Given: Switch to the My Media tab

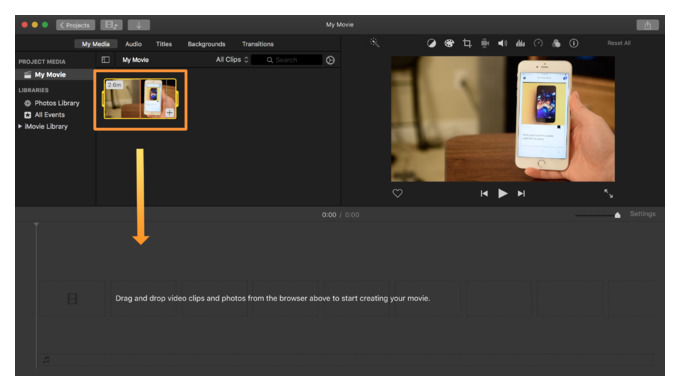Looking at the screenshot, I should 95,44.
